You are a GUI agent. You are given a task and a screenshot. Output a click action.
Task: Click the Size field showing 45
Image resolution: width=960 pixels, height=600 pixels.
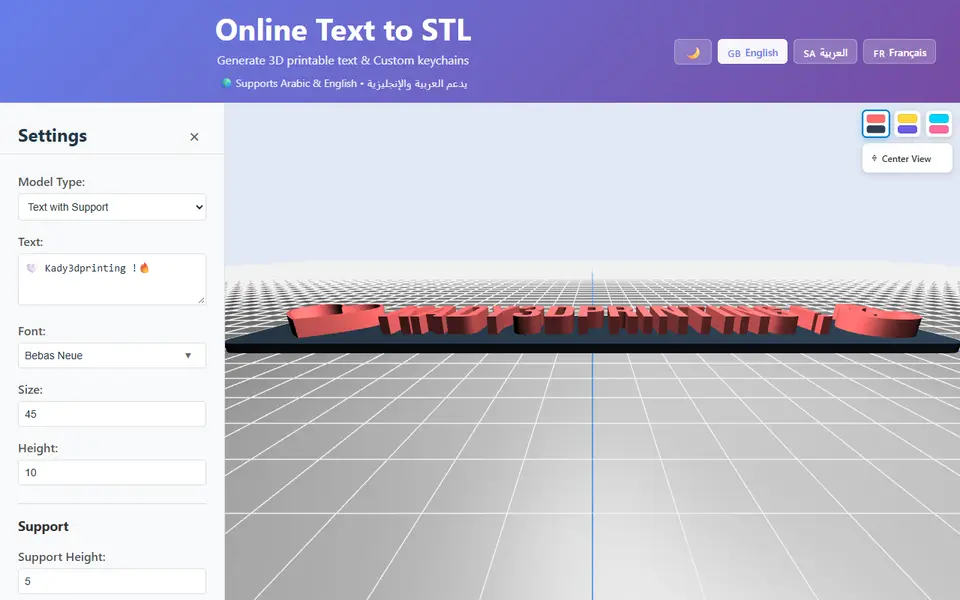(x=112, y=414)
